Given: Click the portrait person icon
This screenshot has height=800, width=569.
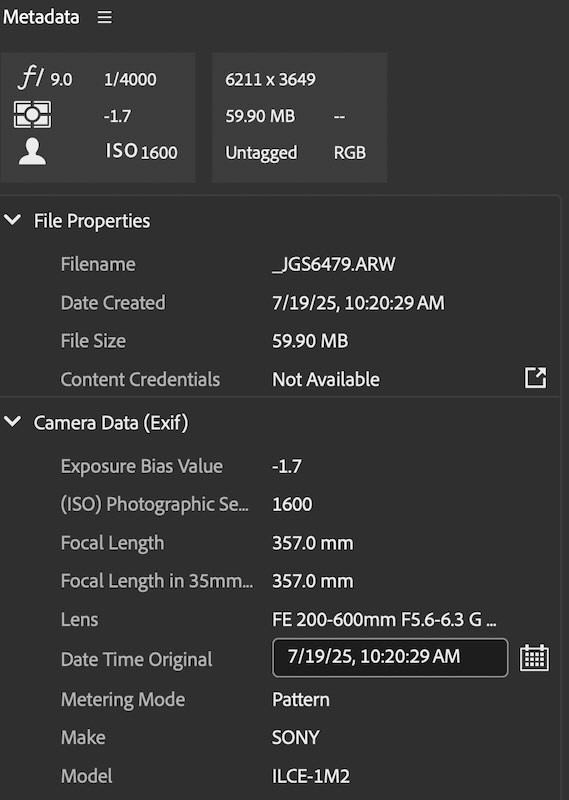Looking at the screenshot, I should click(32, 151).
